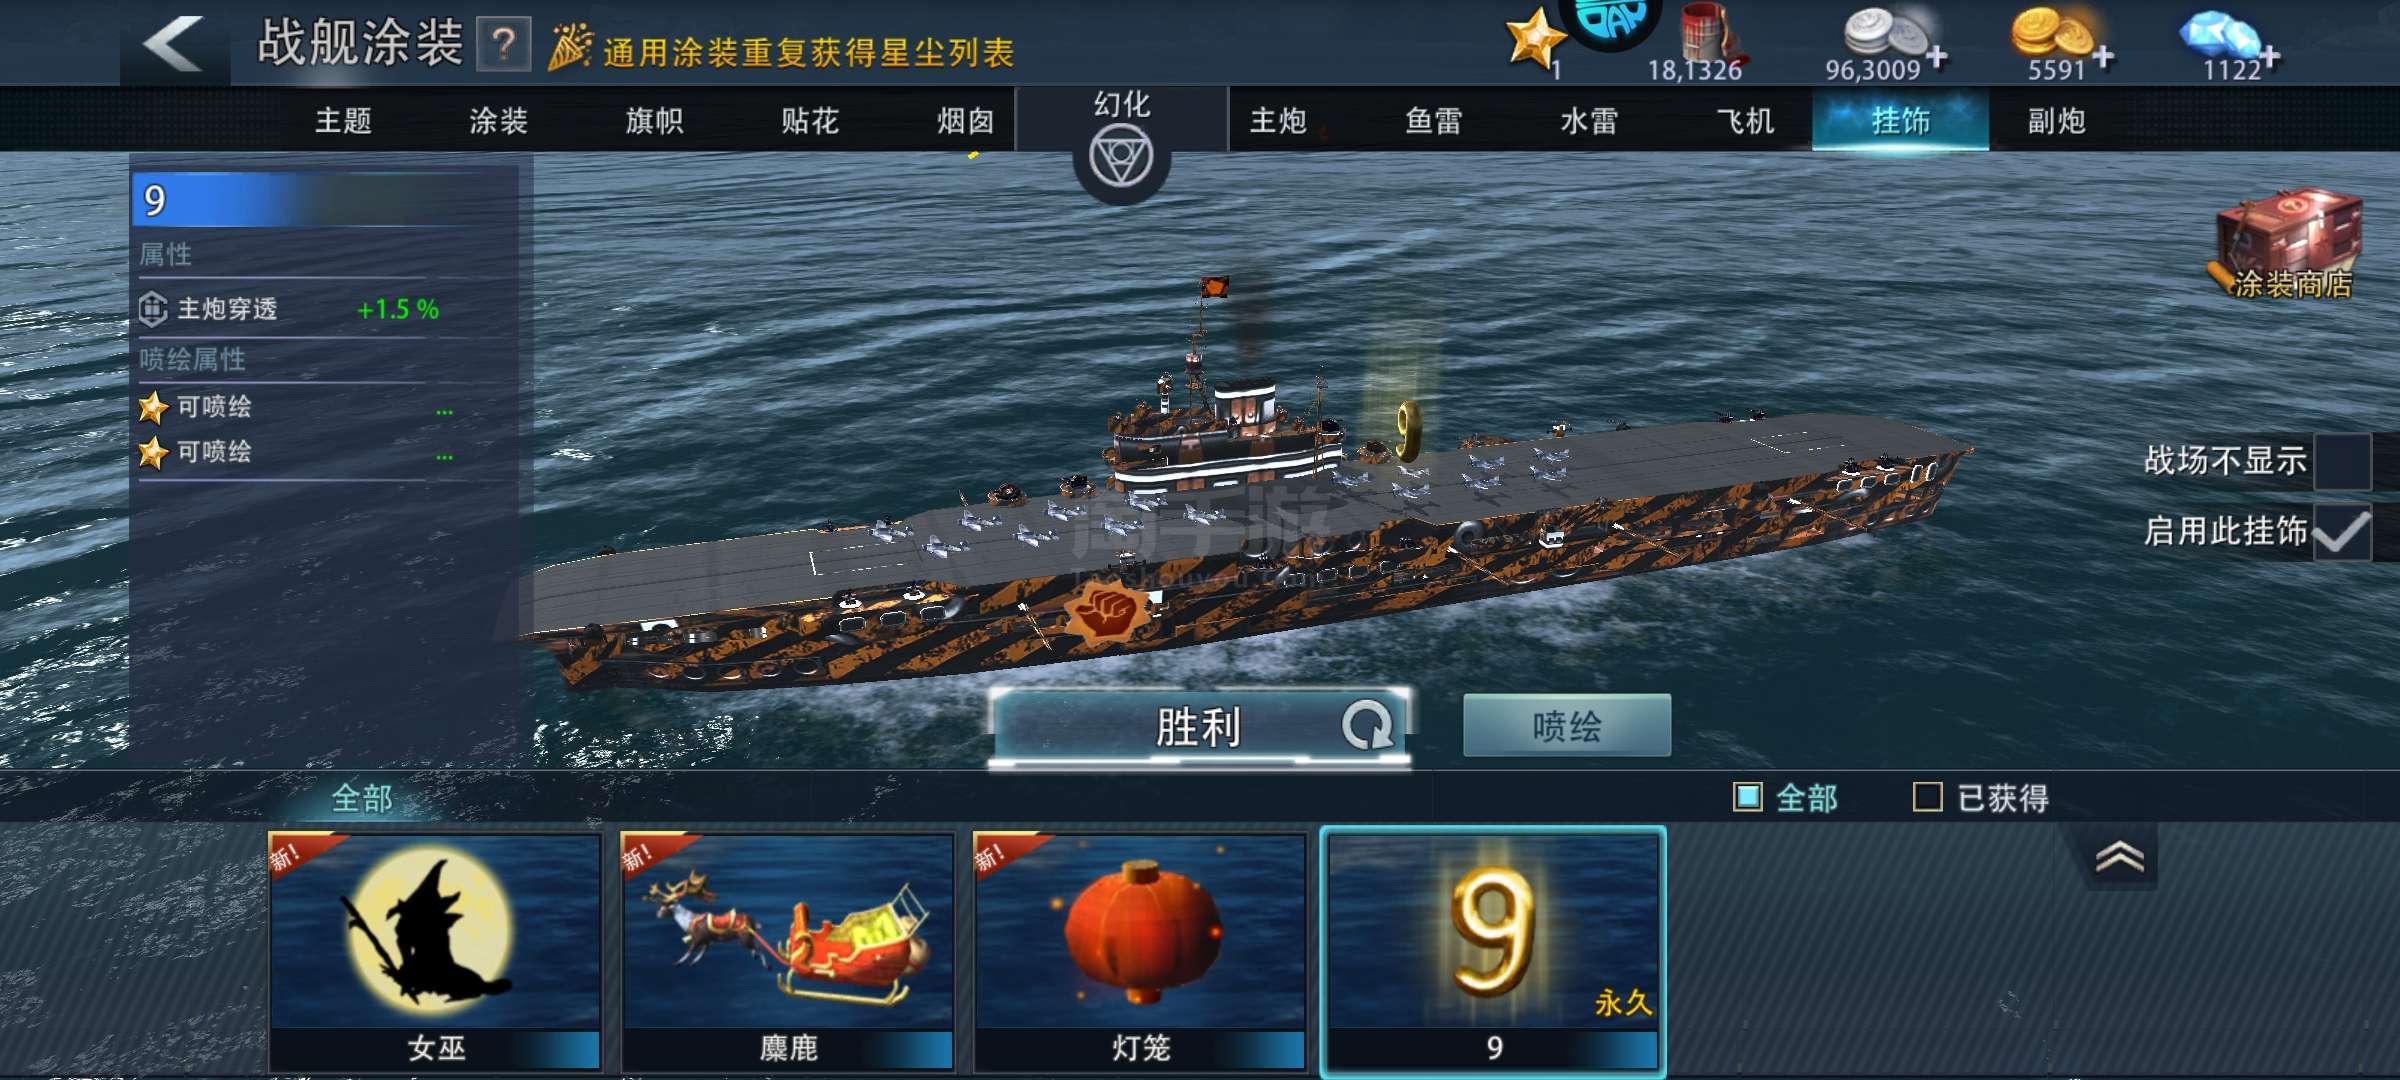Image resolution: width=2400 pixels, height=1080 pixels.
Task: Tap the paint bucket resource icon
Action: [x=1710, y=32]
